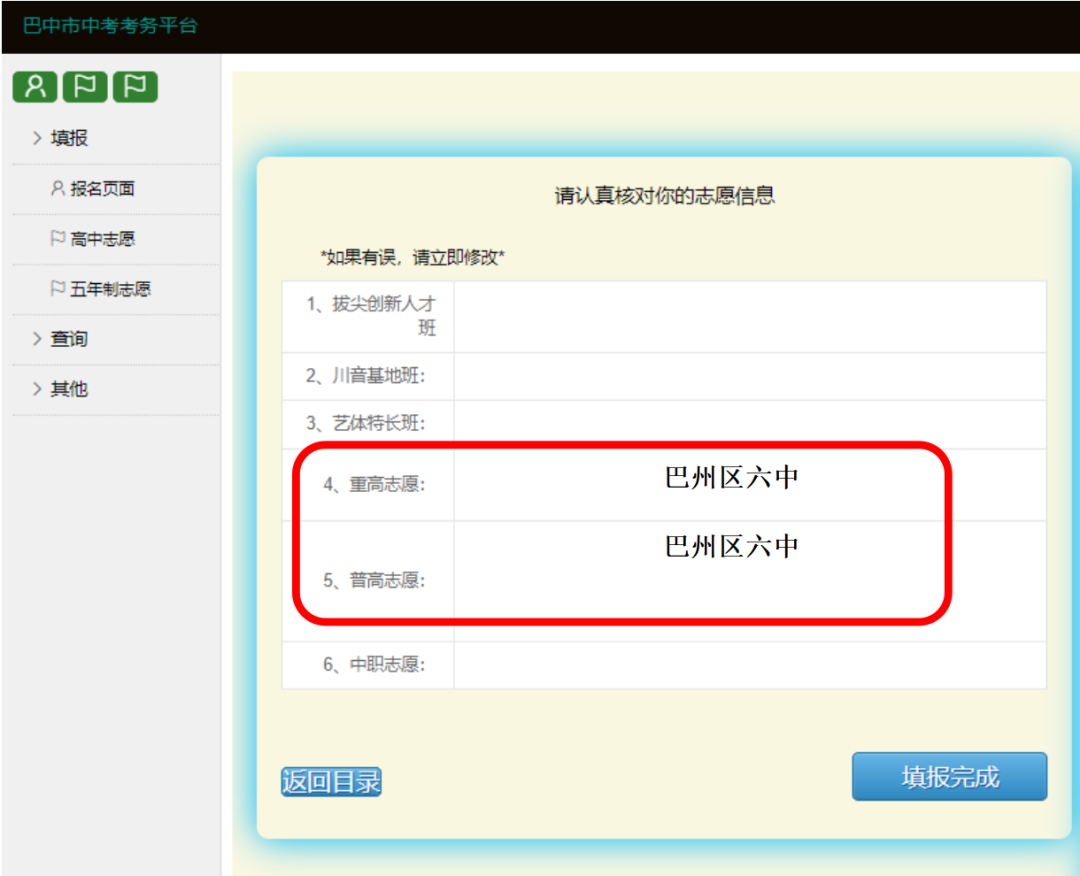Click the person icon beside 报名页面
Viewport: 1080px width, 876px height.
click(58, 188)
